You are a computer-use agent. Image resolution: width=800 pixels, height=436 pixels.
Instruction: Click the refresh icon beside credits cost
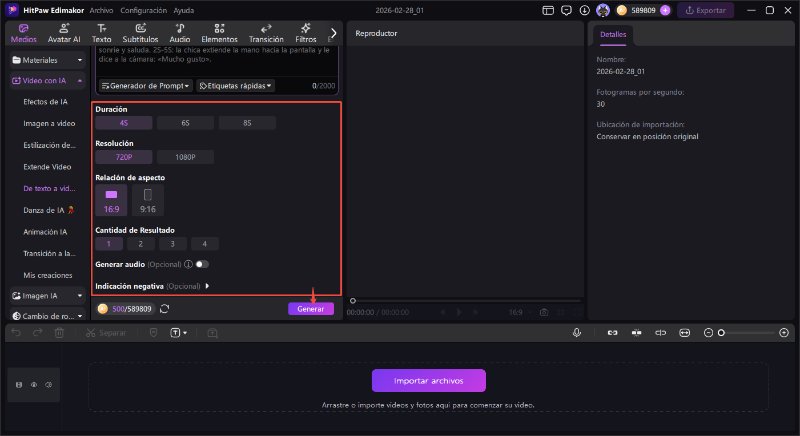[x=164, y=309]
